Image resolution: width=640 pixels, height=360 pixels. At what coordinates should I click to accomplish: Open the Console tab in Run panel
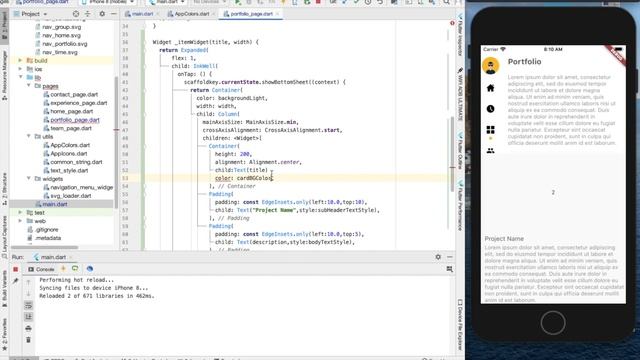pyautogui.click(x=41, y=269)
